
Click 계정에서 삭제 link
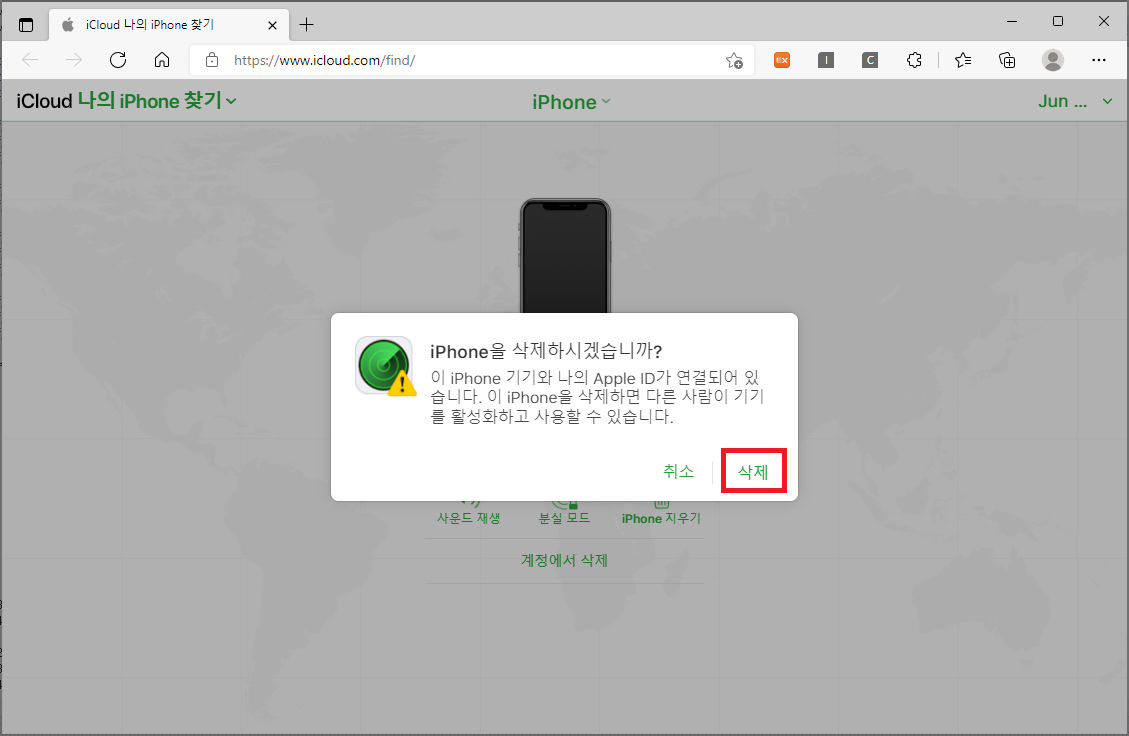pyautogui.click(x=564, y=560)
